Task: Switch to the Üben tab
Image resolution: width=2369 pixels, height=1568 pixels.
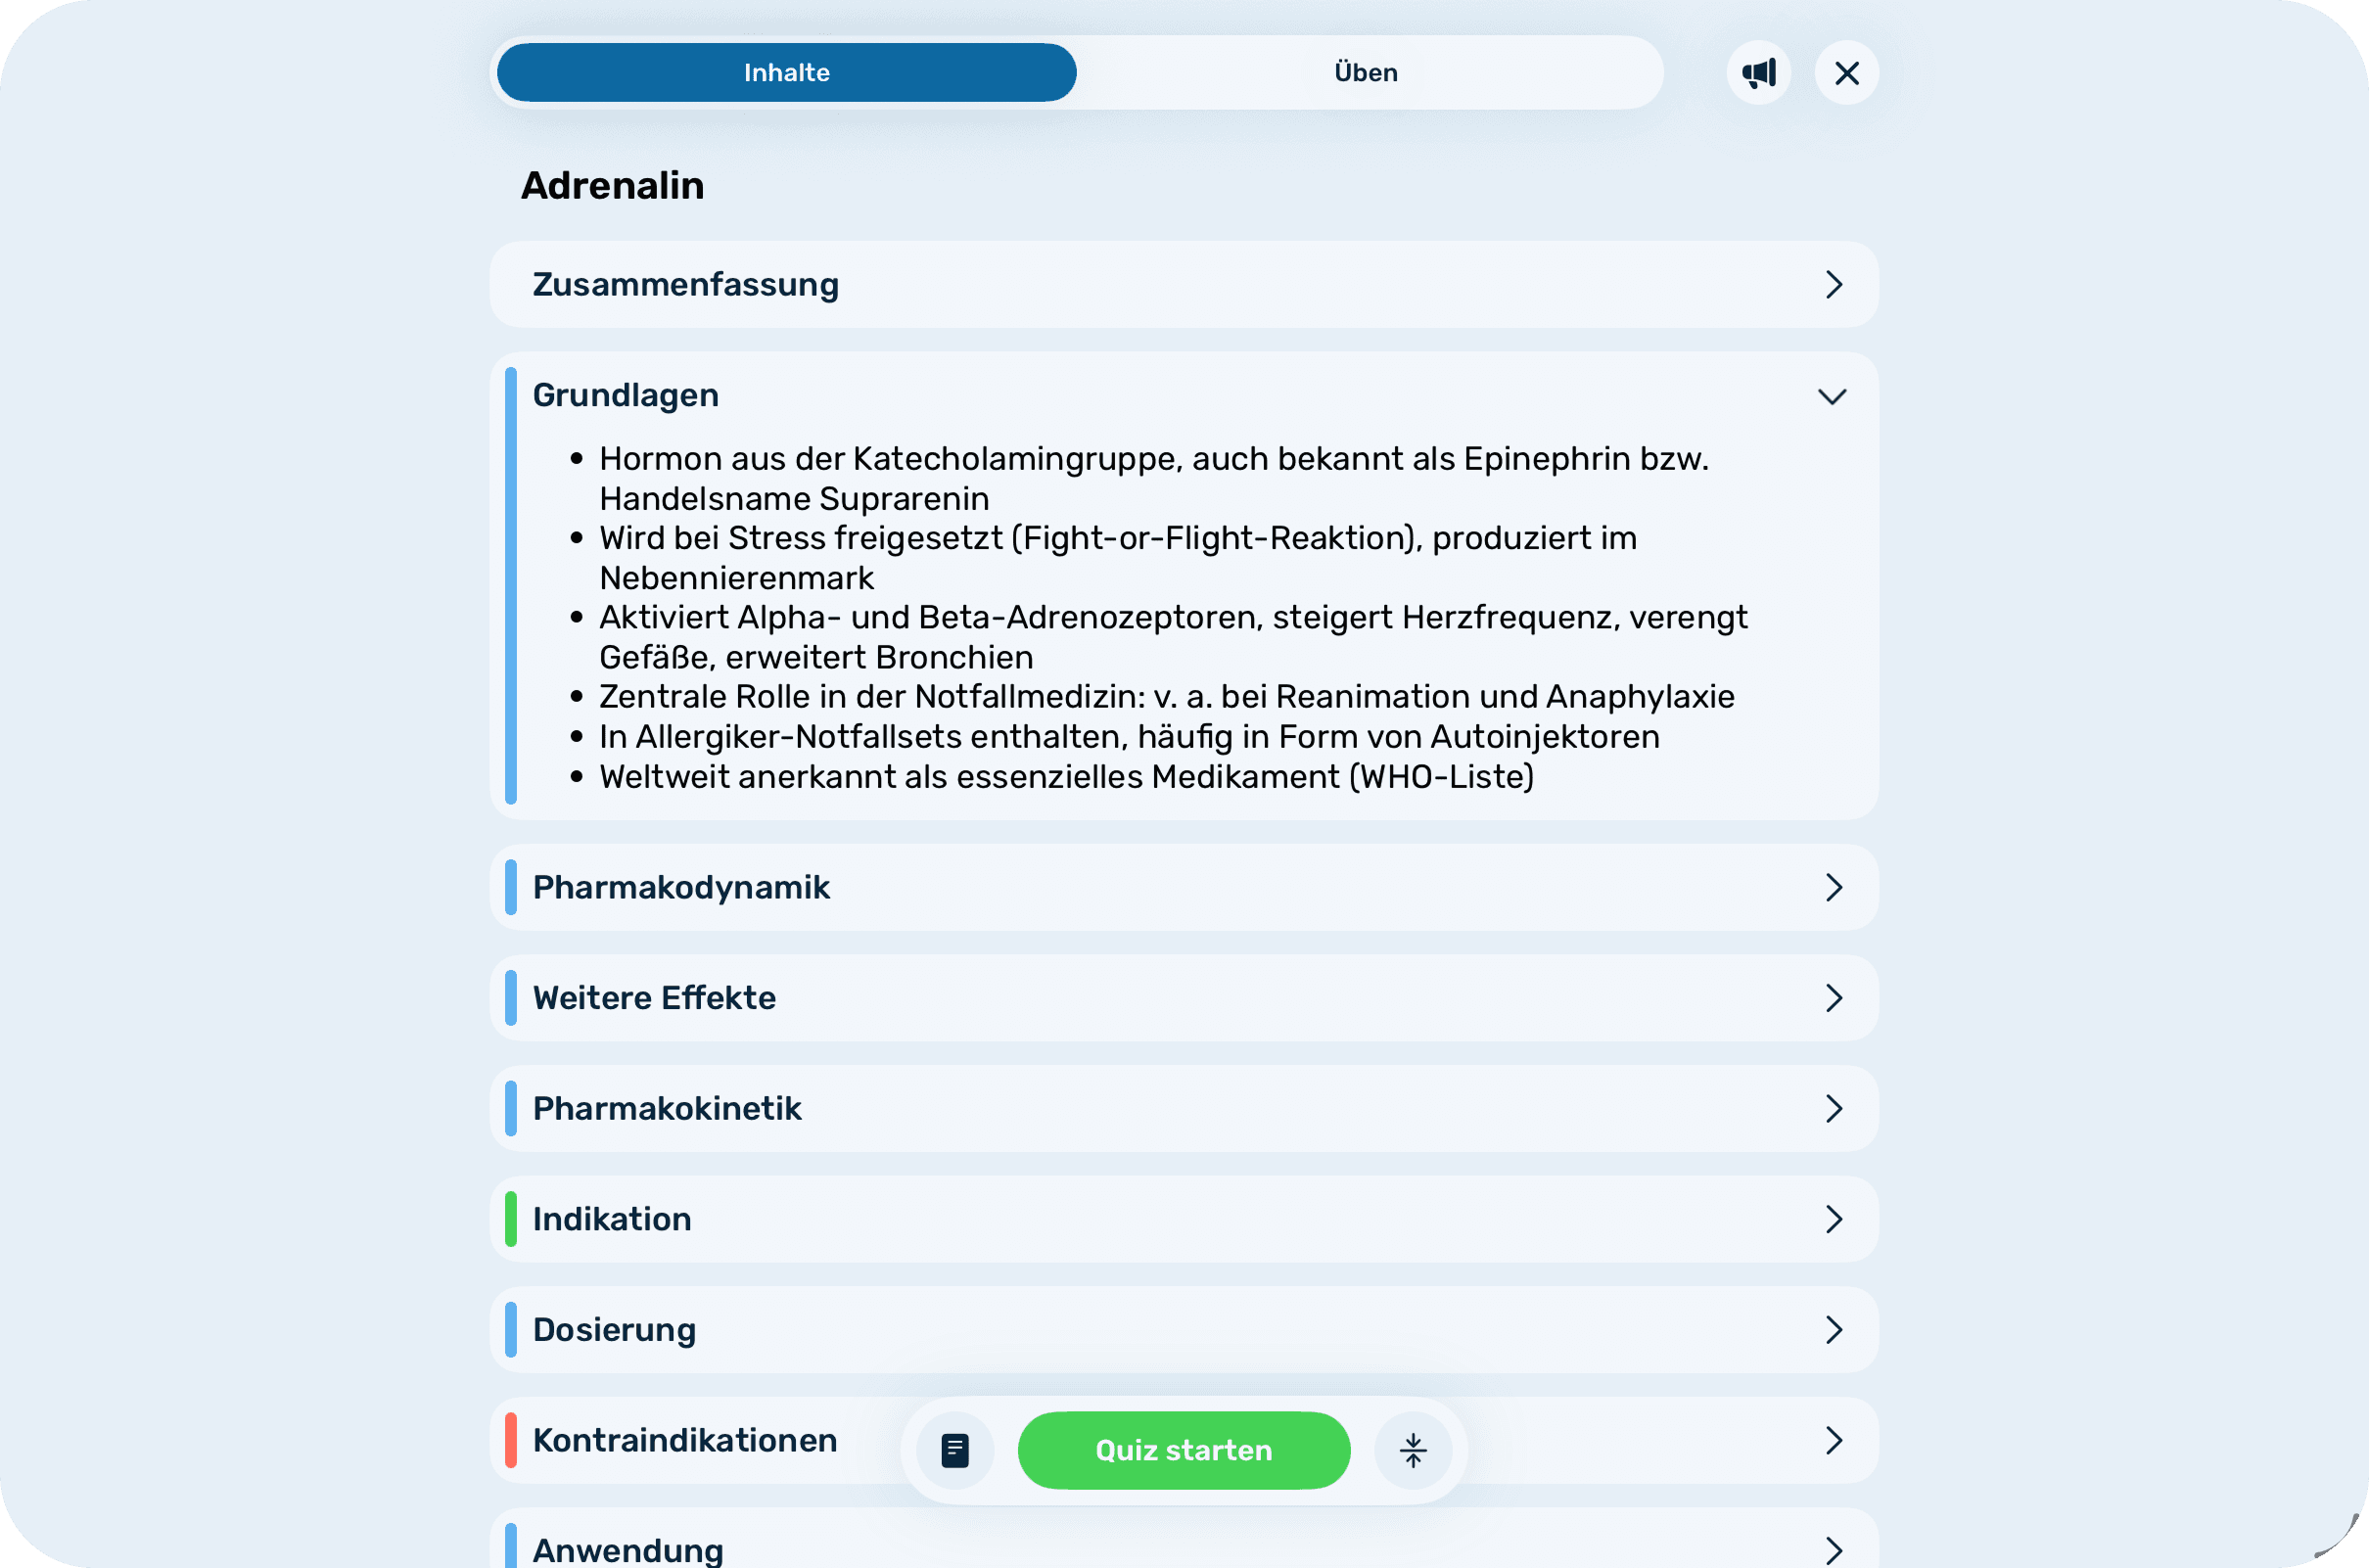Action: [1366, 71]
